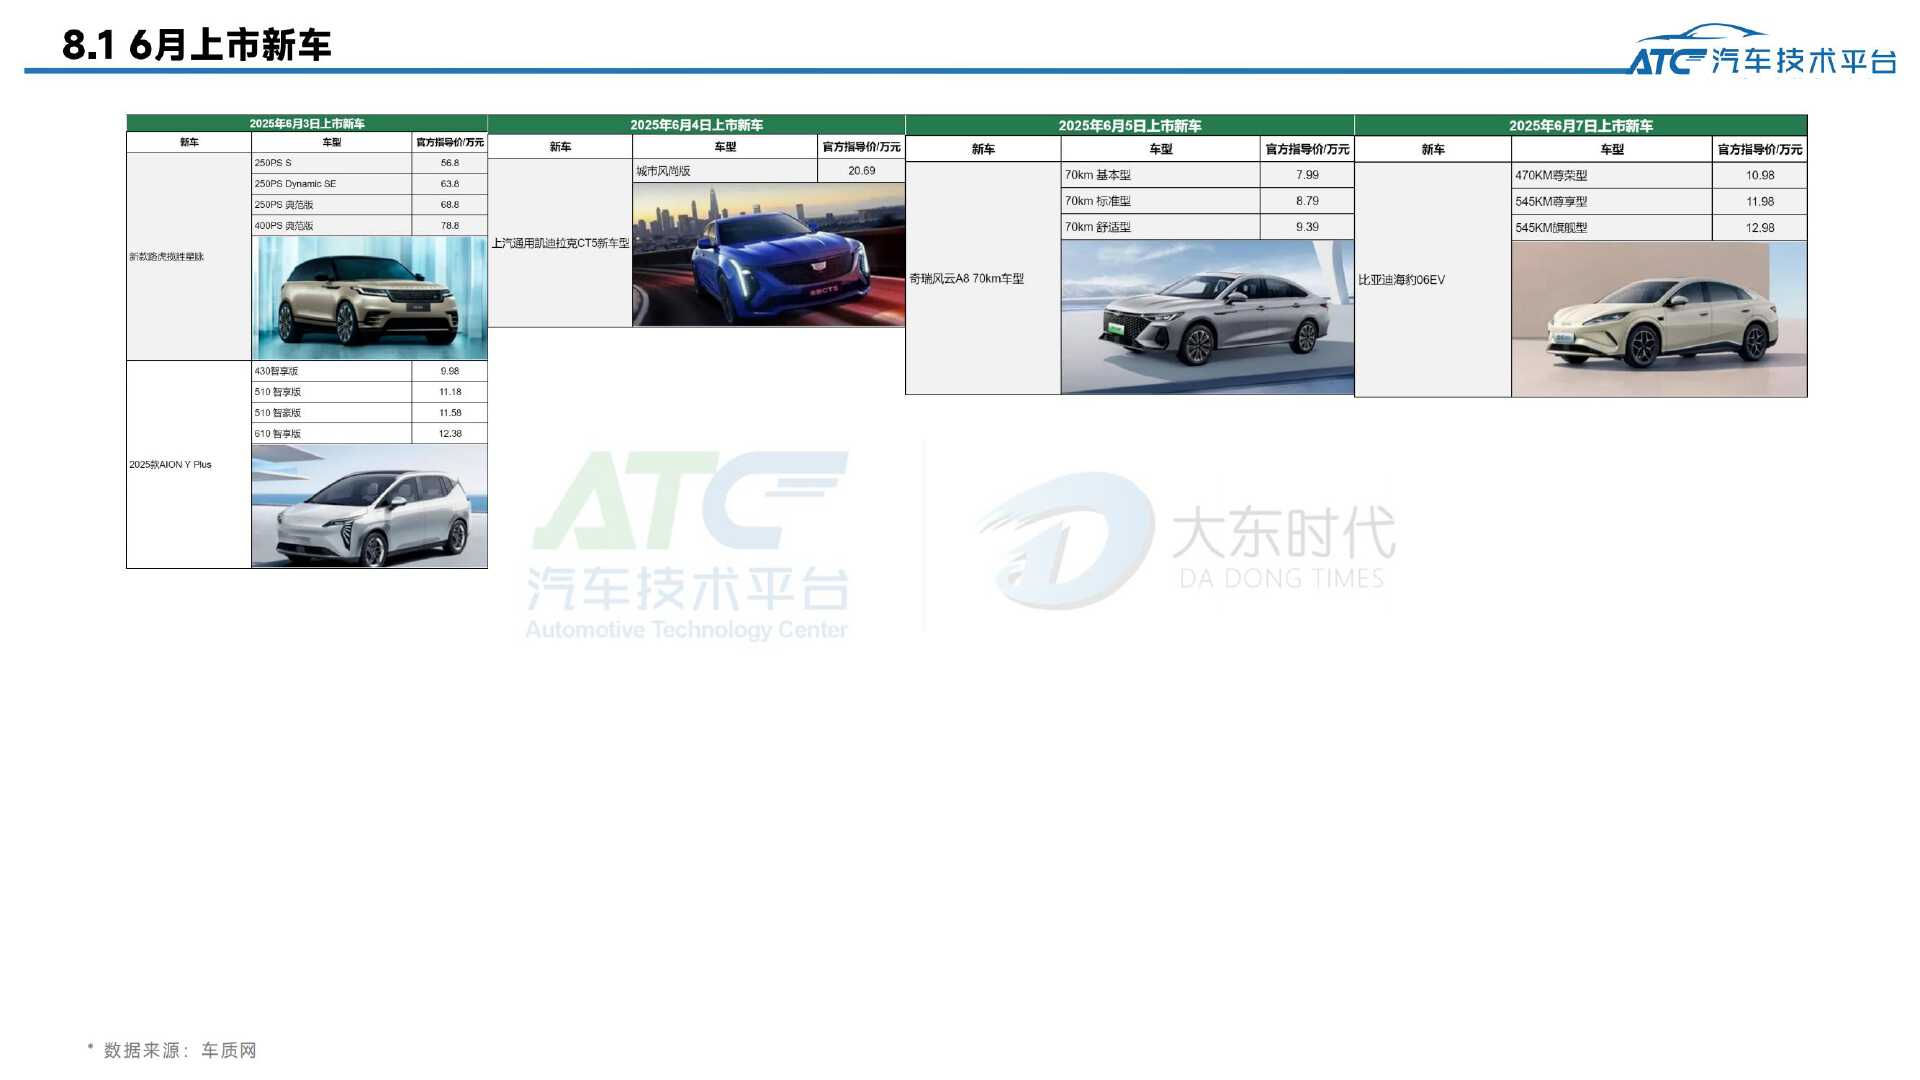Click the '2025款AION Y Plus' name cell
Image resolution: width=1920 pixels, height=1080 pixels.
pos(189,464)
